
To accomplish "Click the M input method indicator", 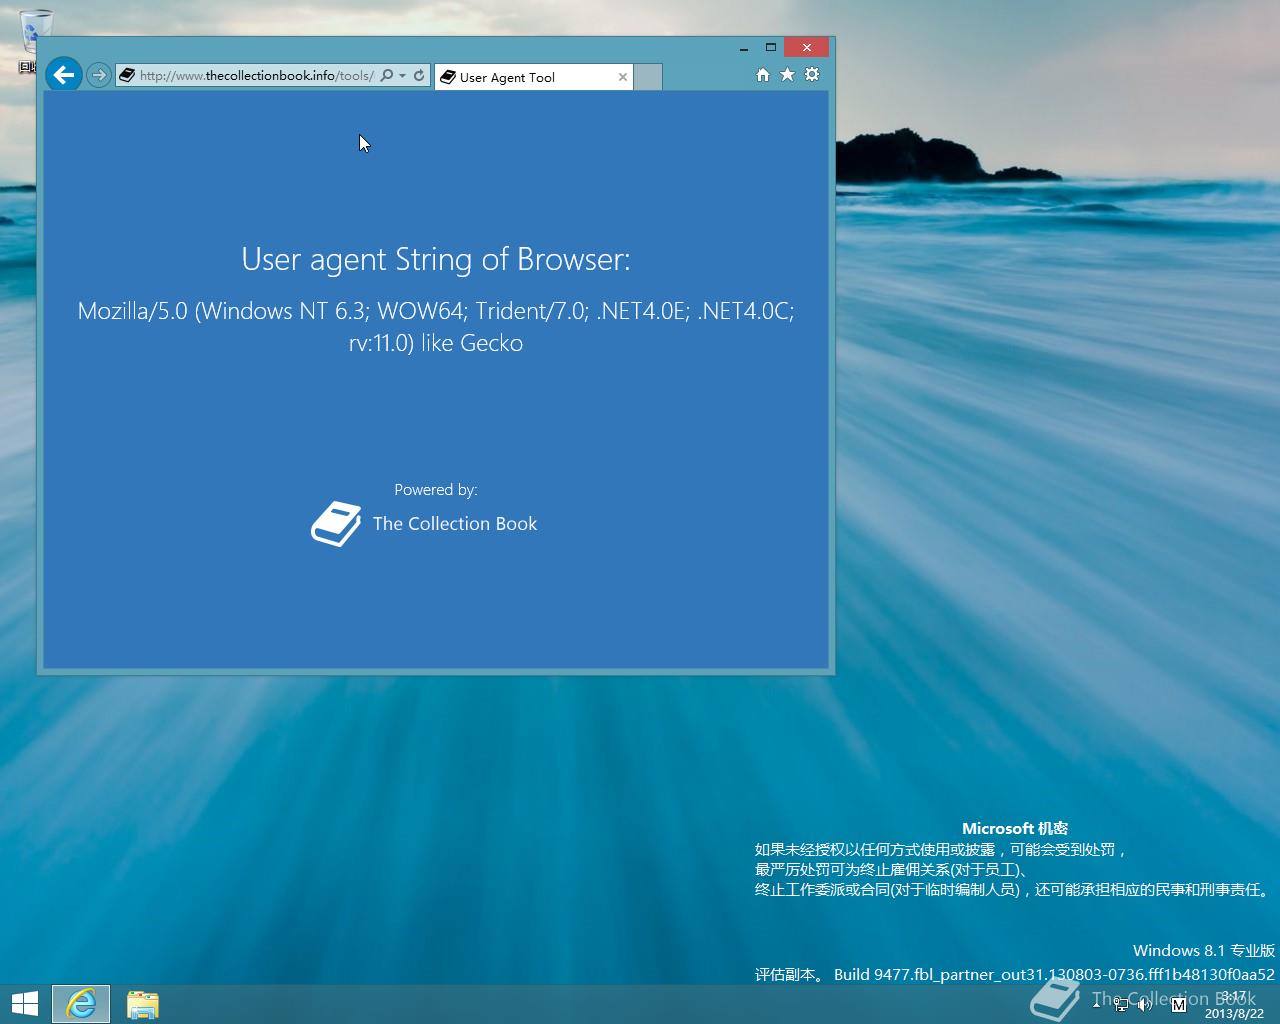I will tap(1178, 1004).
